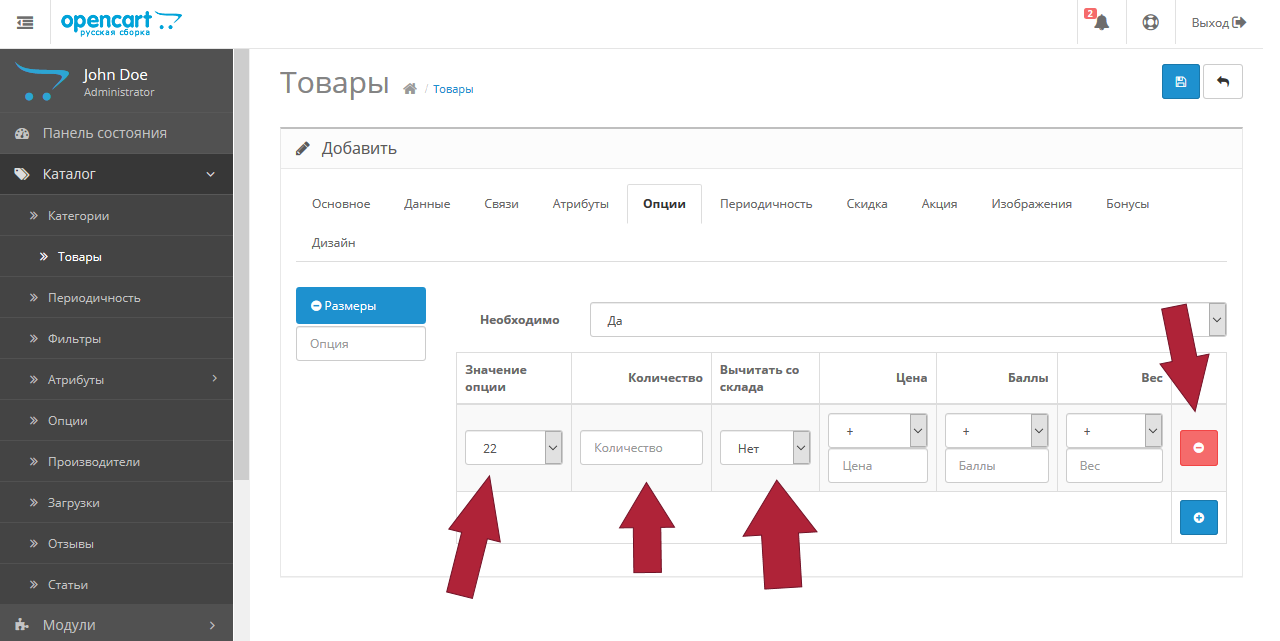Collapse the Каталог sidebar section

[116, 174]
